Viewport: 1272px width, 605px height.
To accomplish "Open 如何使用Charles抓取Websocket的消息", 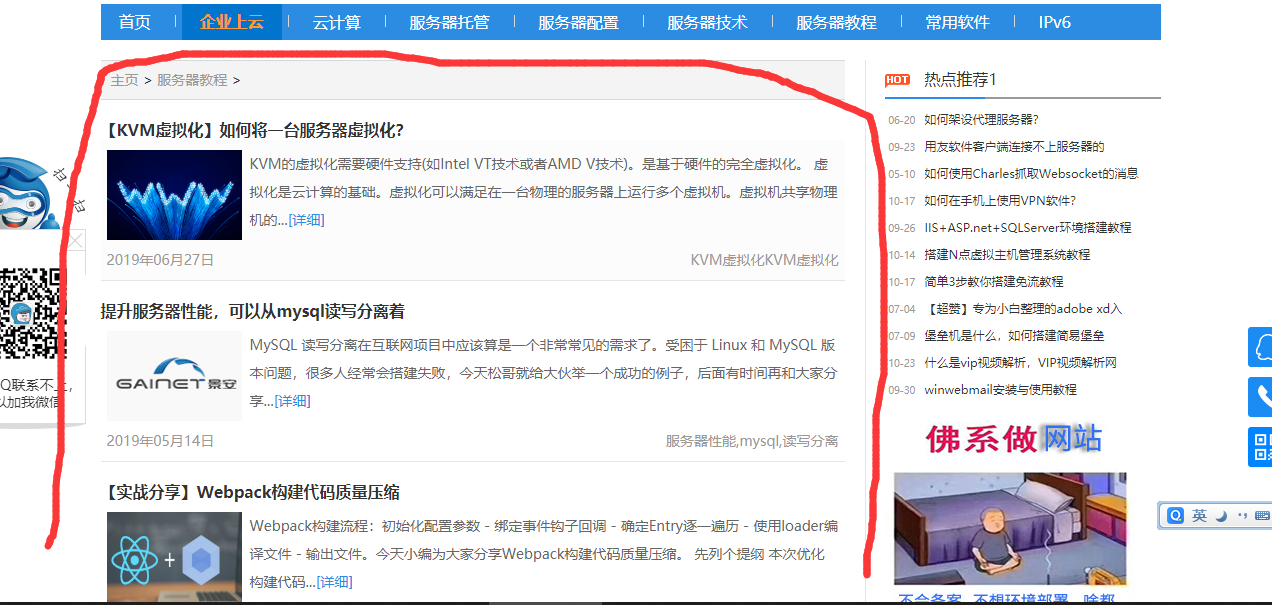I will [1031, 174].
